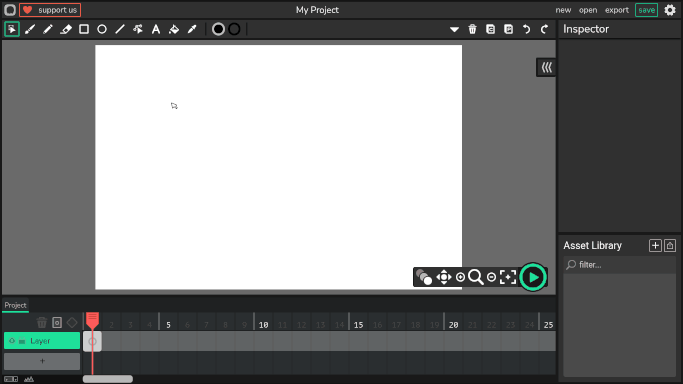Undo the last action
Screen dimensions: 683x384
(x=527, y=29)
